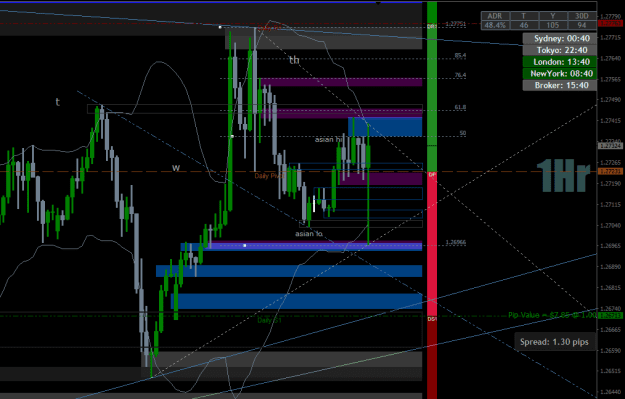Click the 50 Fibonacci level label
The image size is (625, 399).
point(462,133)
